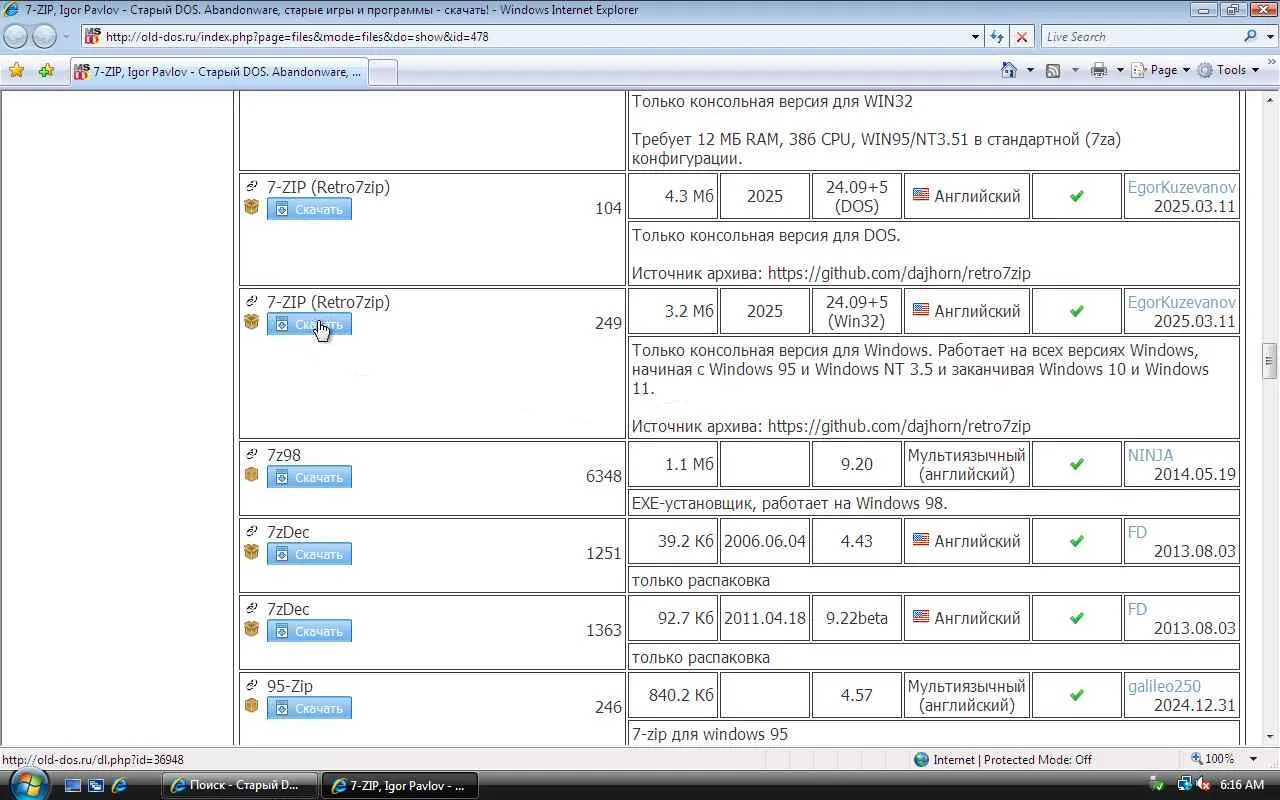Click the green checkmark in the 7z98 row
Viewport: 1280px width, 800px height.
click(1077, 465)
